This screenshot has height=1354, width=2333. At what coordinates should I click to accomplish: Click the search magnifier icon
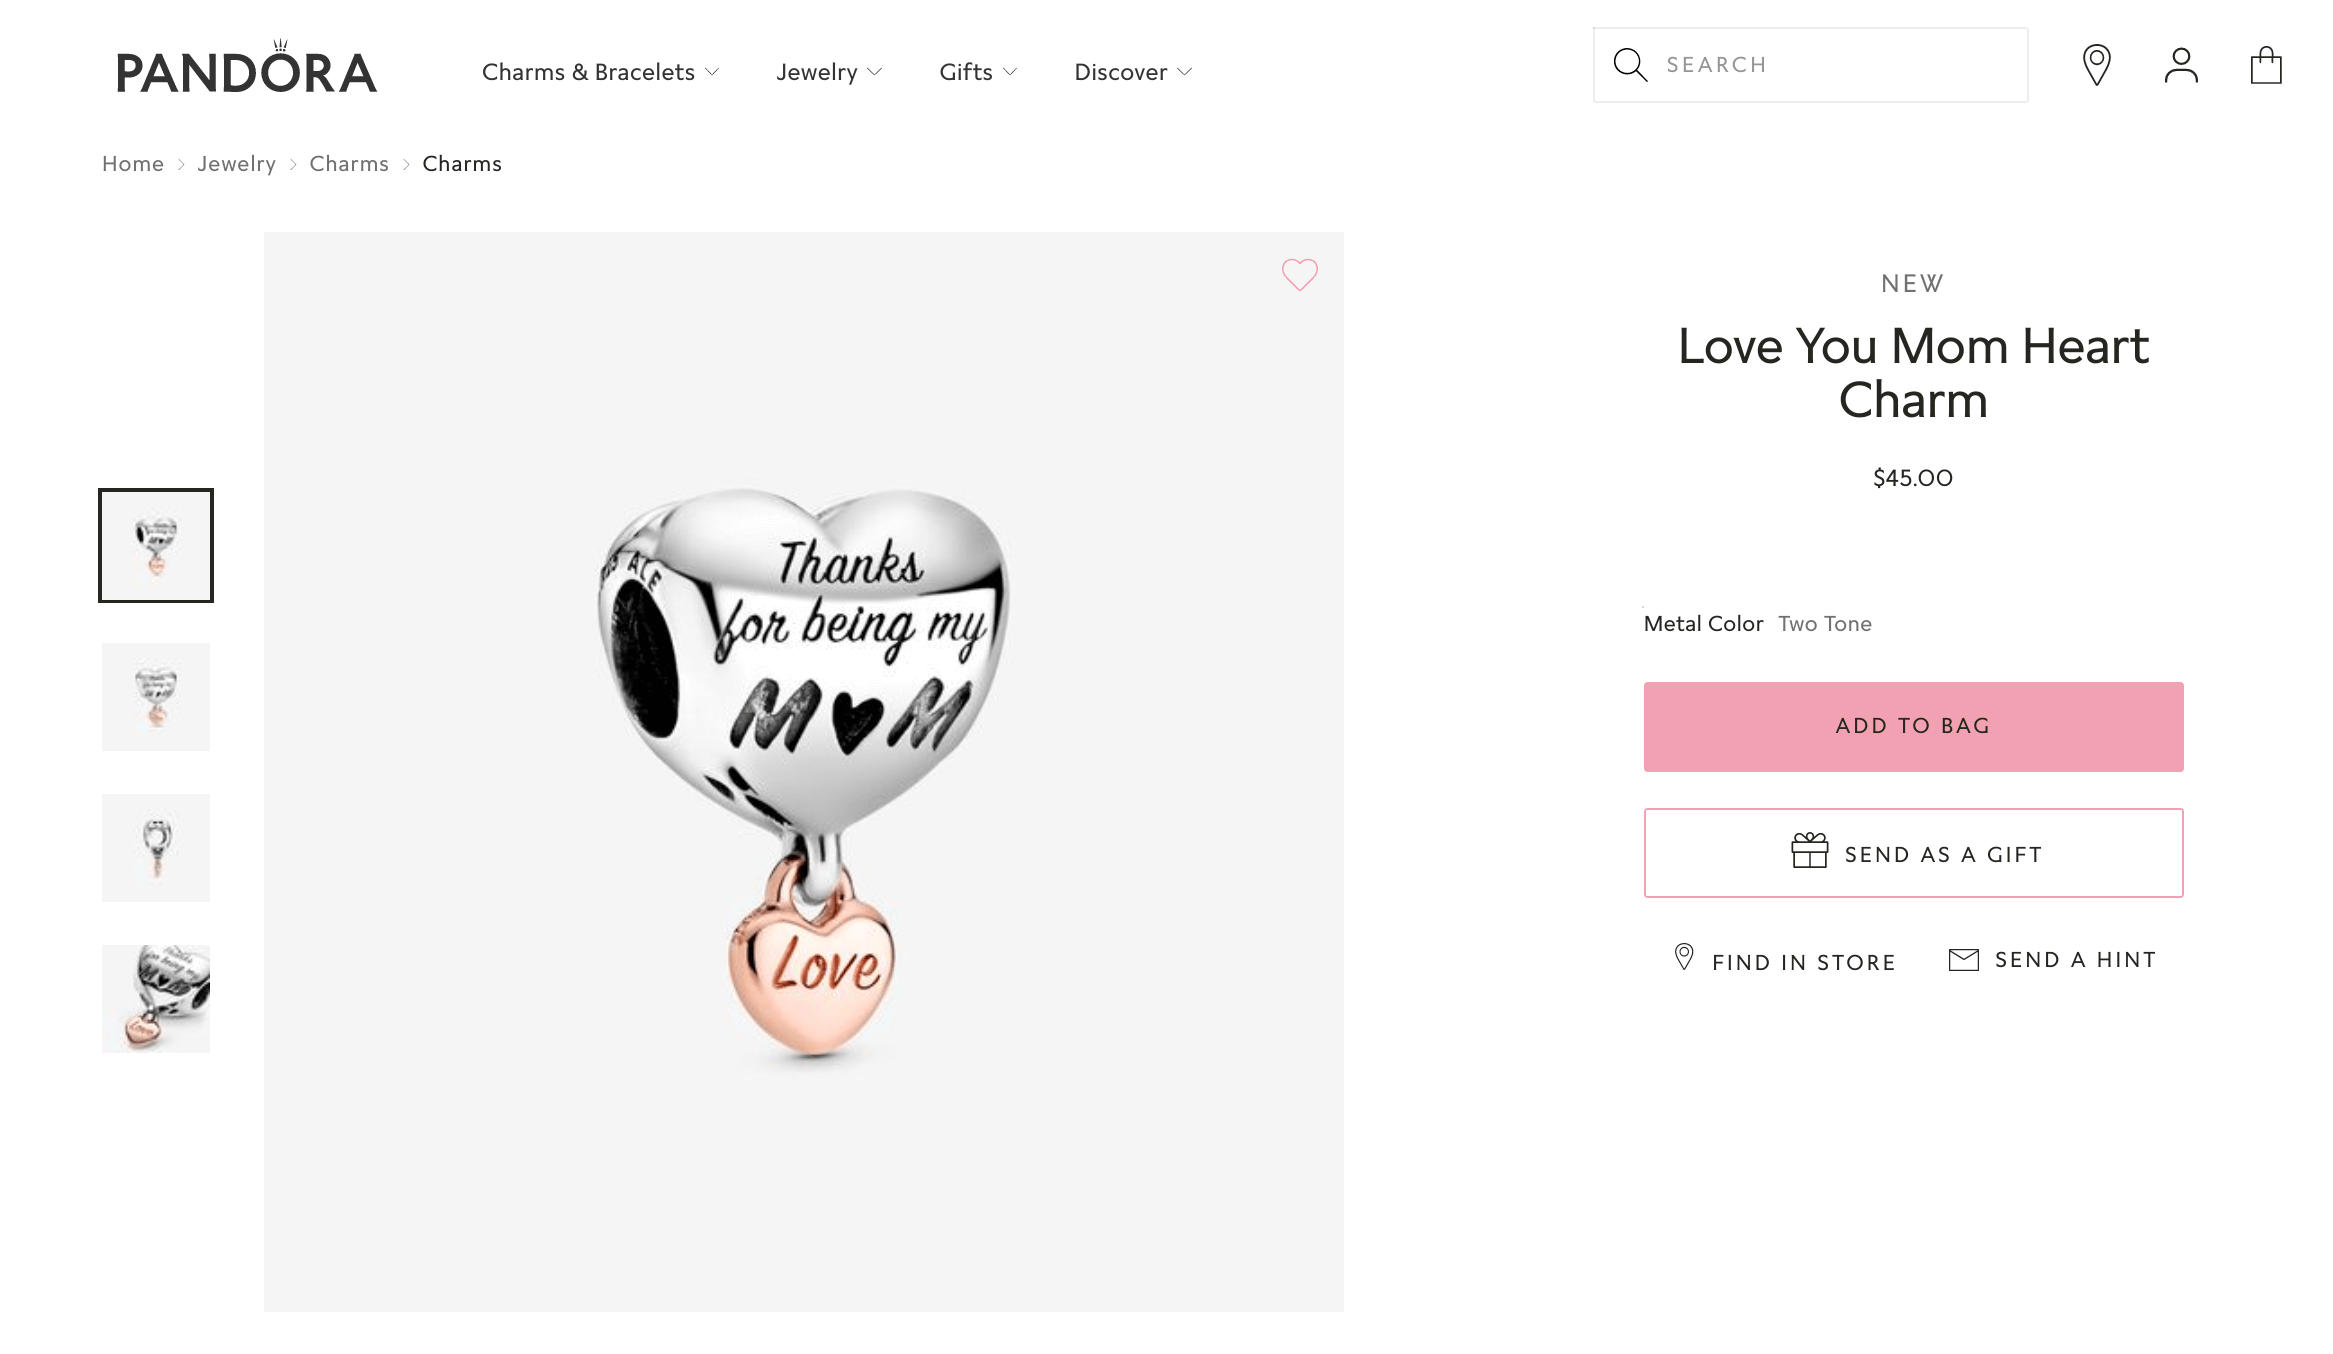(1629, 65)
